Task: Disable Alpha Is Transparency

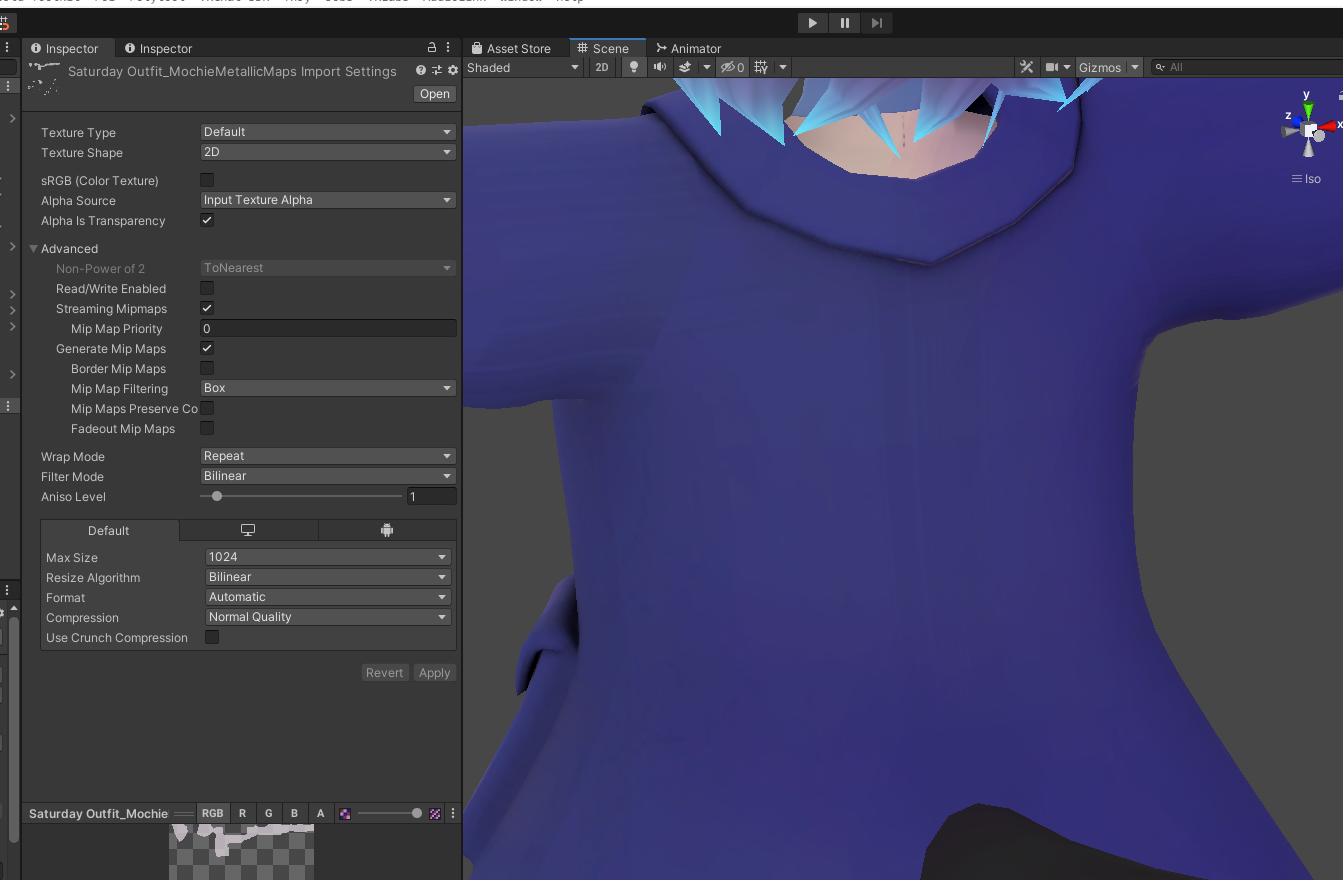Action: point(207,220)
